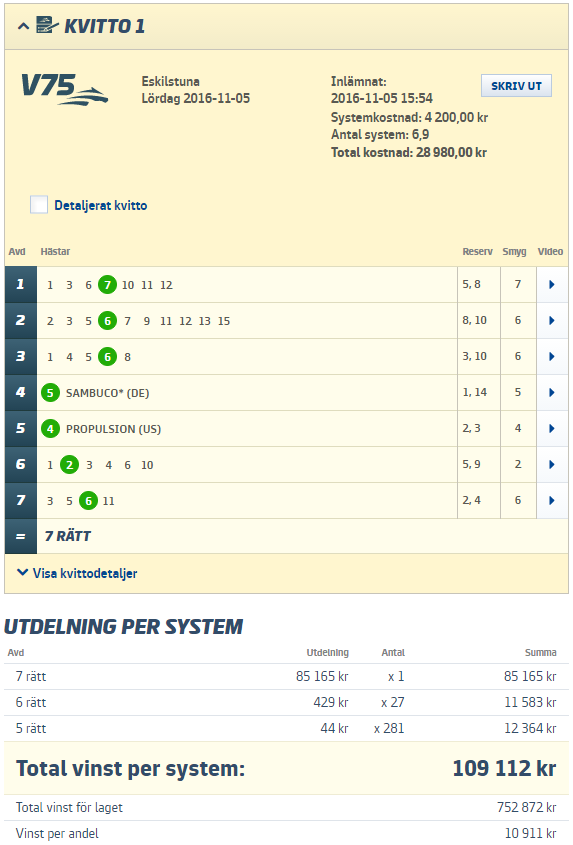Click the Propulsion (US) horse name

click(x=113, y=429)
